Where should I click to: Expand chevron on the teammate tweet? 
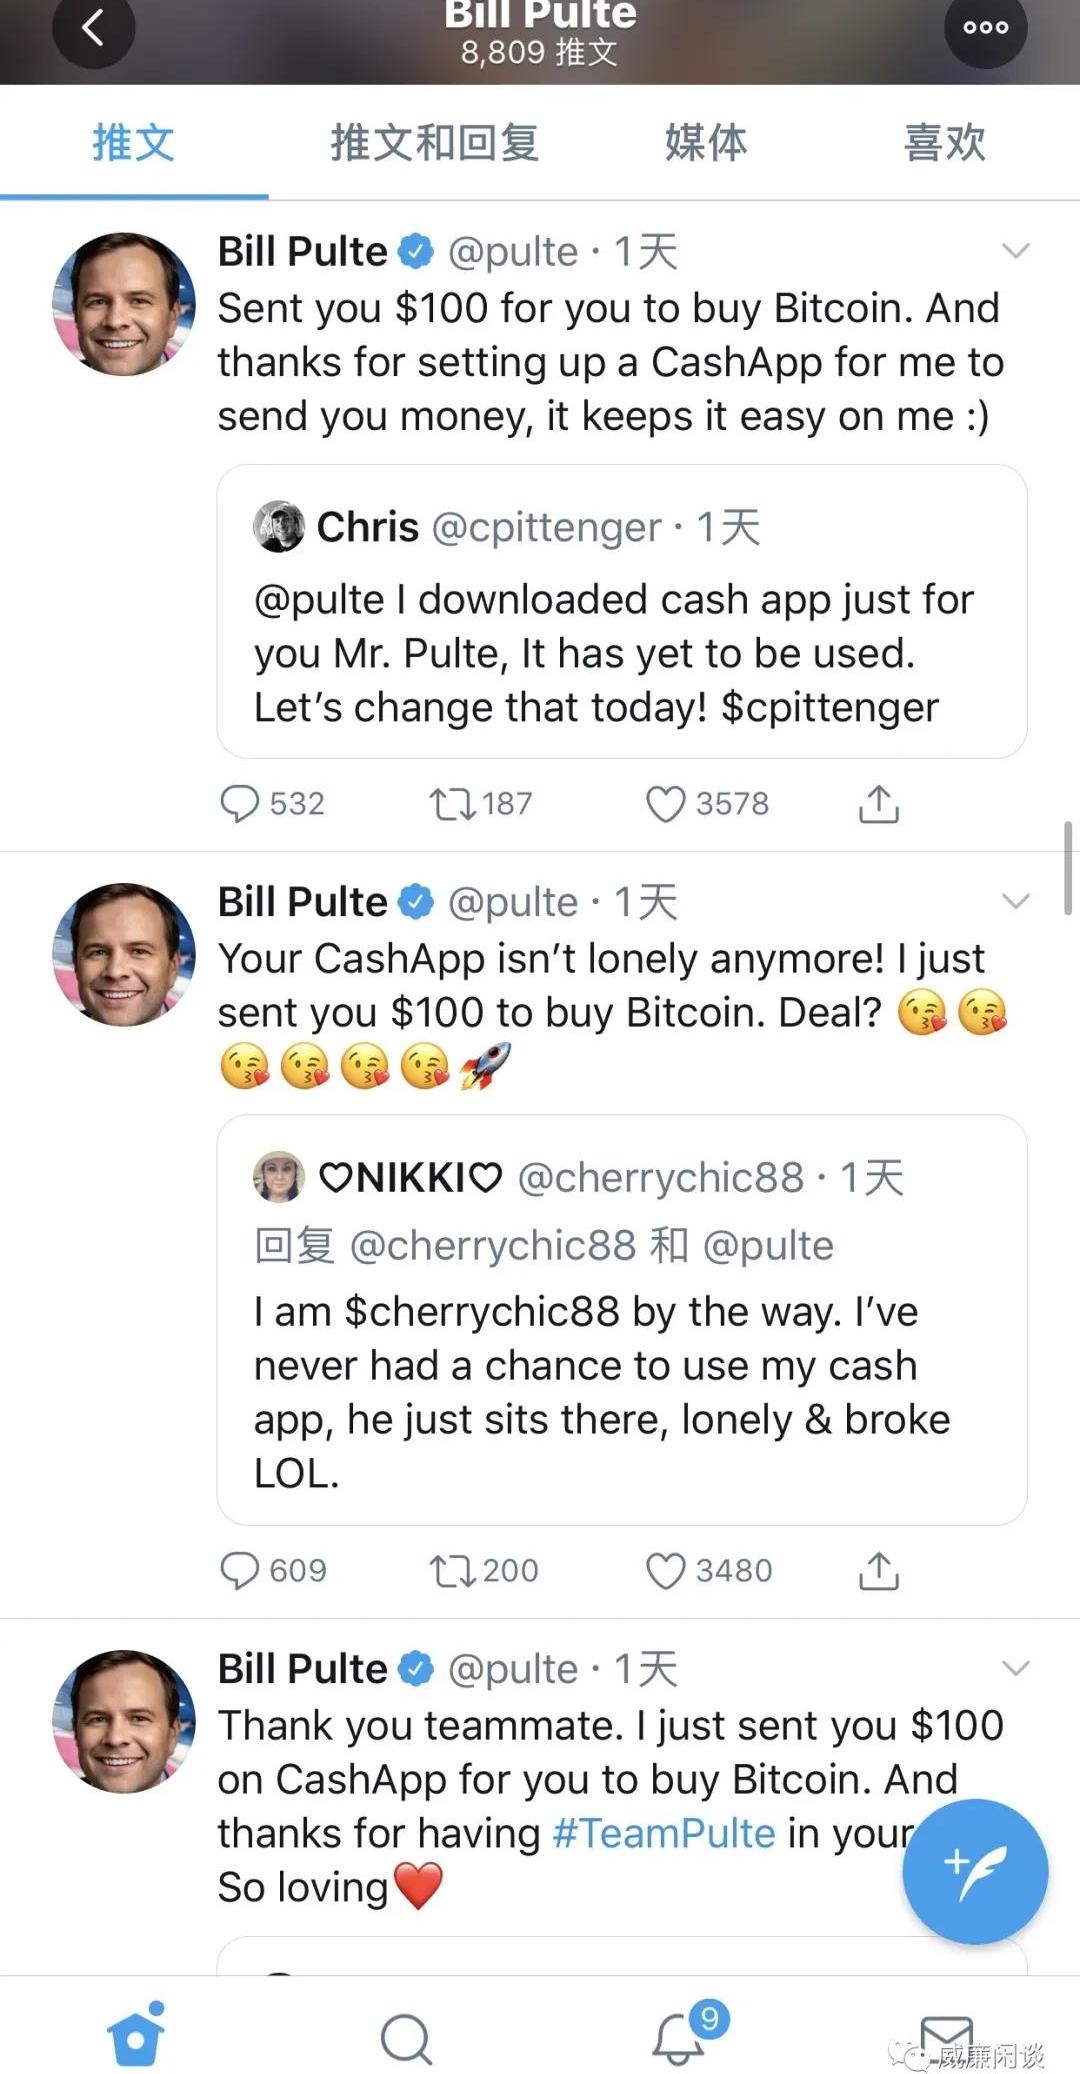[x=1015, y=1668]
